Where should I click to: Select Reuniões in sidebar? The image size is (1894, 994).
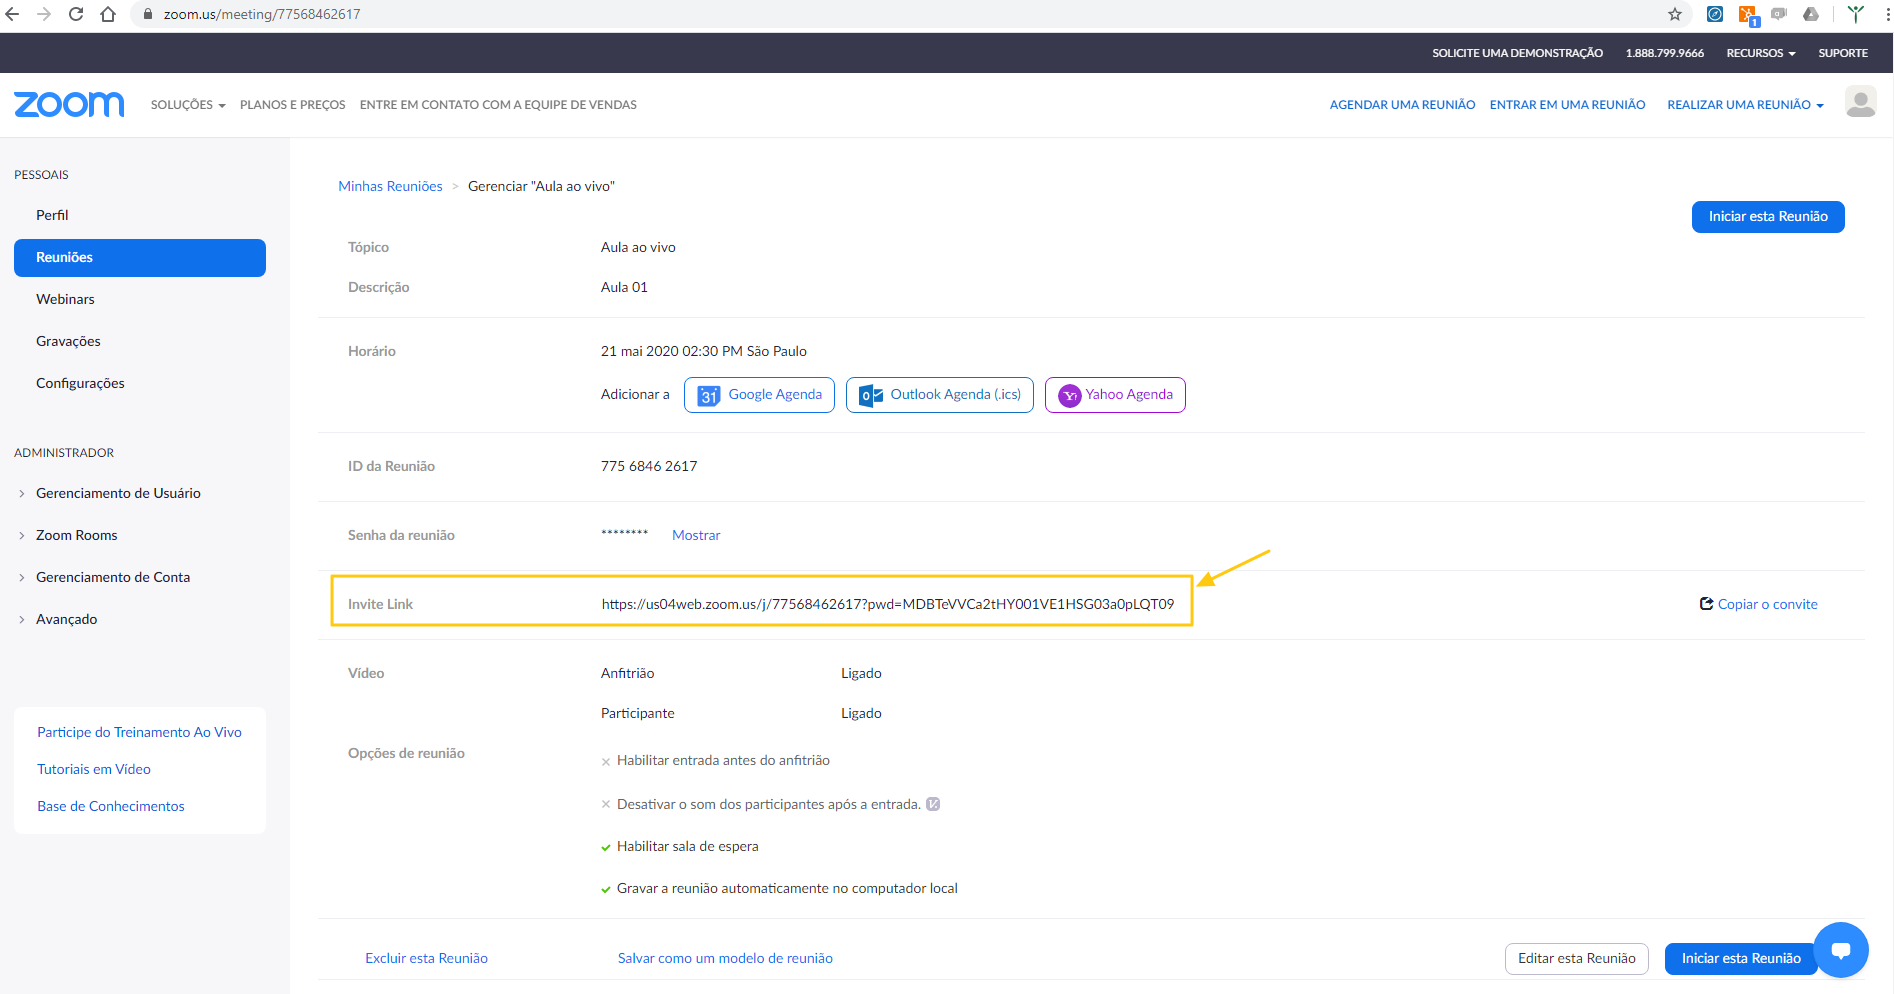click(x=140, y=258)
